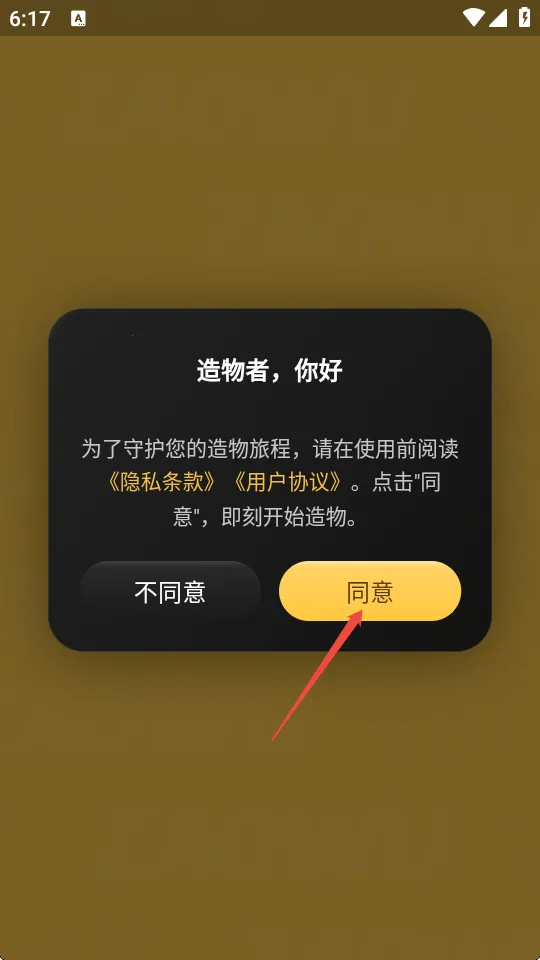Tap the 6:17 clock in status bar
Screen dimensions: 540x960
[29, 19]
